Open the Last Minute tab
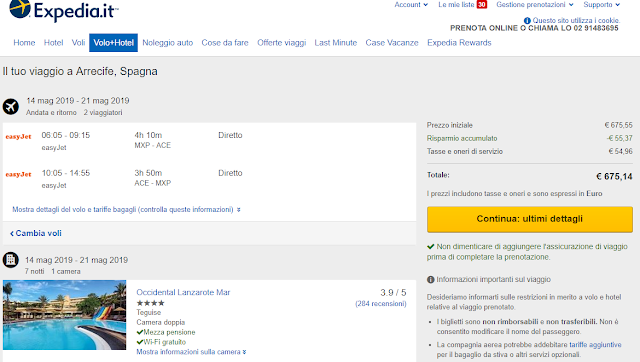This screenshot has width=640, height=362. (x=336, y=43)
